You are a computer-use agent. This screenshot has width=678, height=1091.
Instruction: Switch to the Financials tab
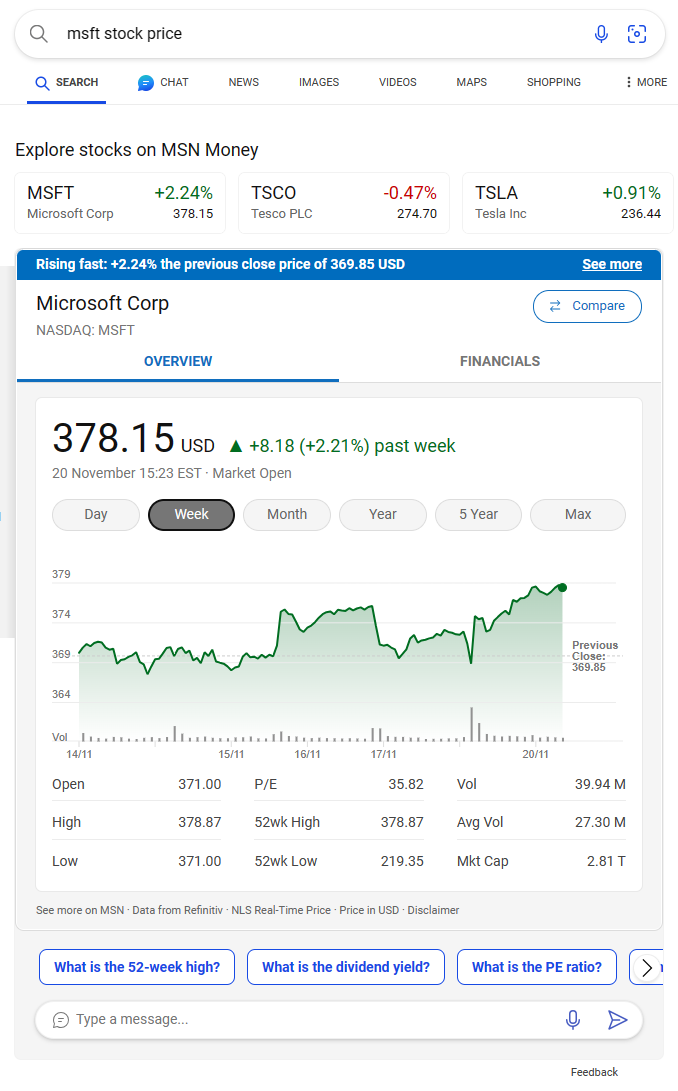tap(500, 361)
